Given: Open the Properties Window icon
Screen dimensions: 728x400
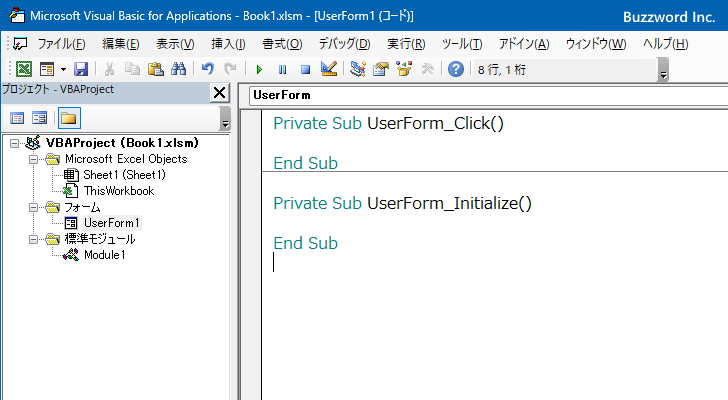Looking at the screenshot, I should tap(381, 69).
